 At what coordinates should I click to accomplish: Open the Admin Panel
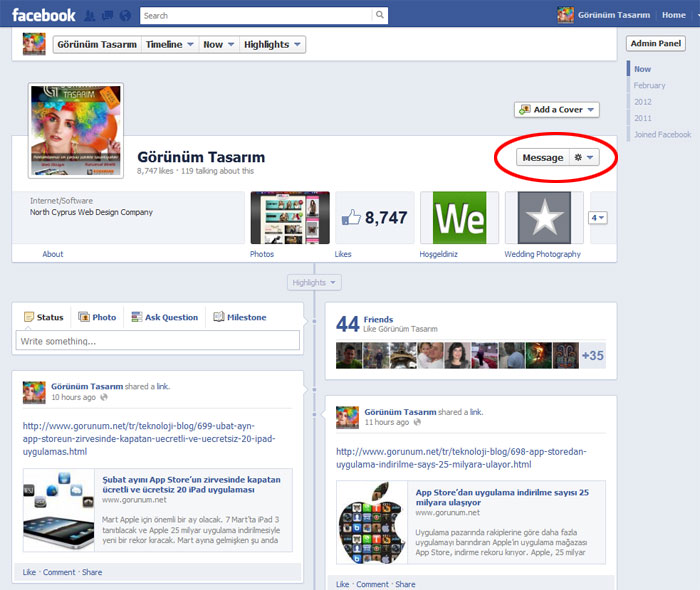click(x=655, y=43)
